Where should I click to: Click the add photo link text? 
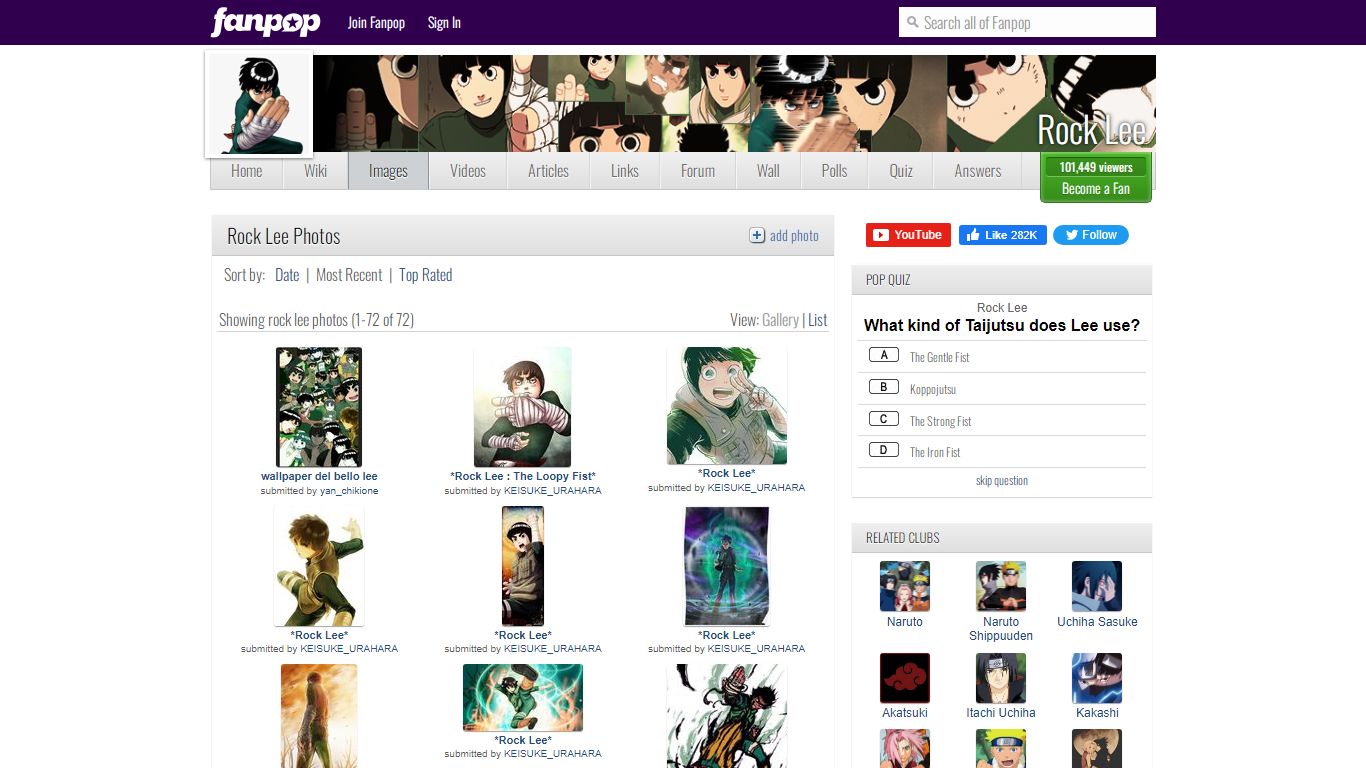pos(794,236)
